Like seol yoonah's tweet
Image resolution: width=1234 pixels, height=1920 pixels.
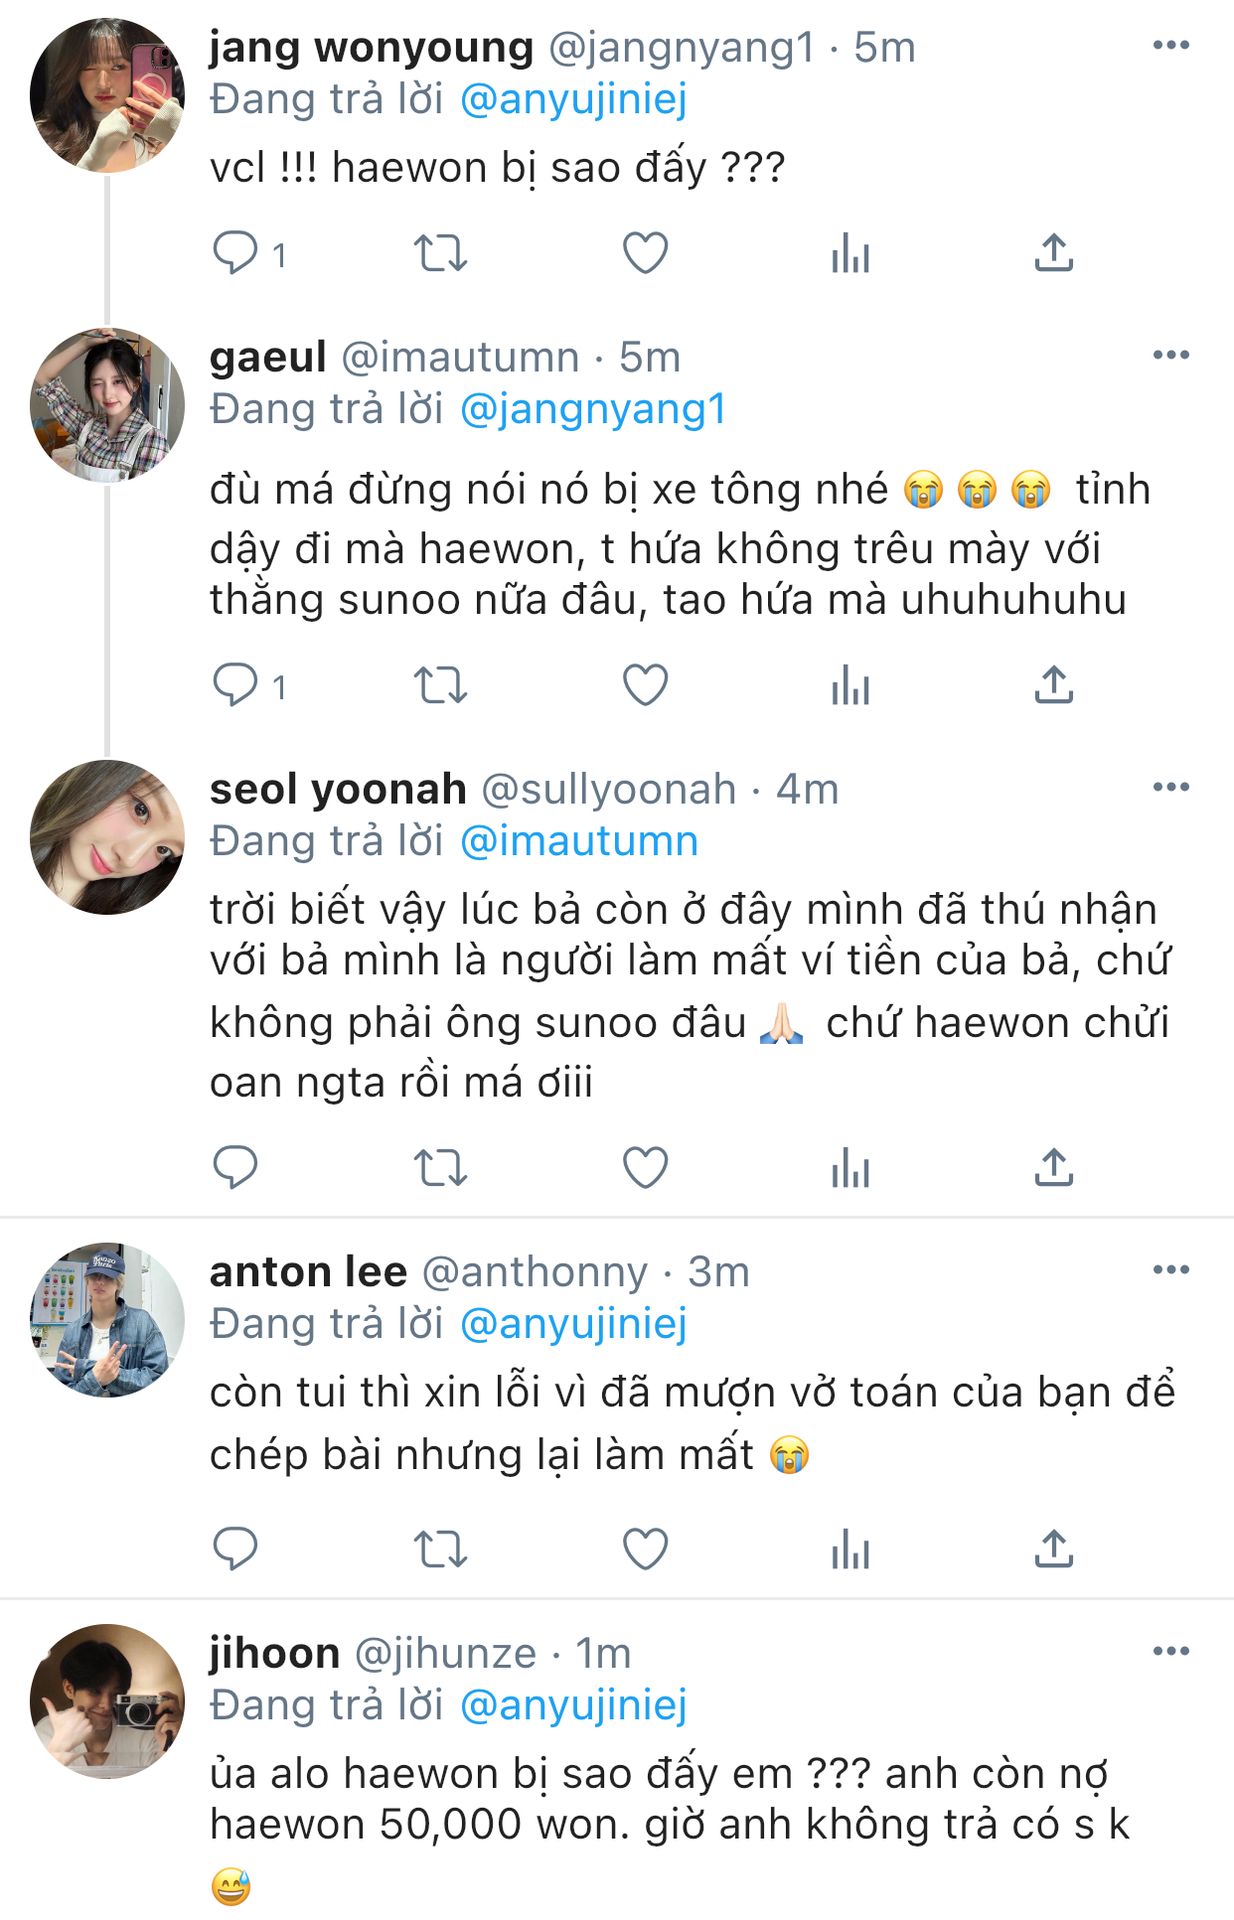coord(645,1167)
